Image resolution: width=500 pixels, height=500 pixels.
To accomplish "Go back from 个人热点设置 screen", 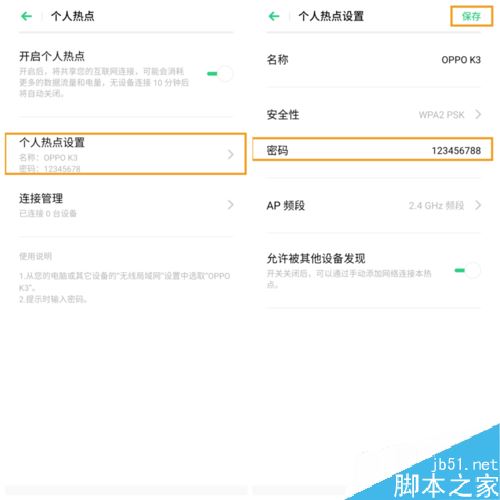I will 274,16.
